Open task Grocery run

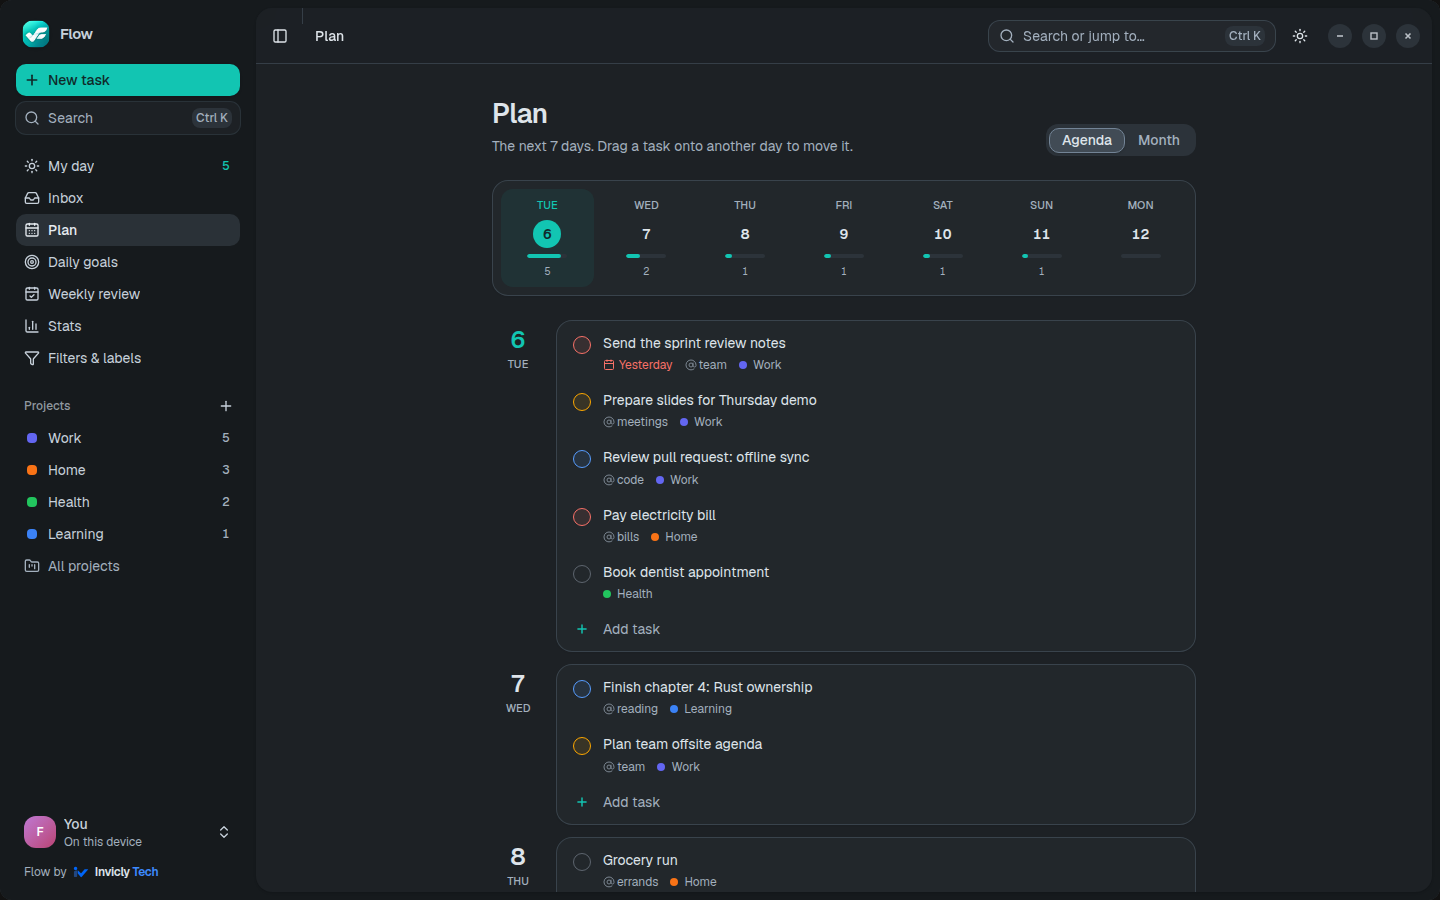tap(640, 860)
